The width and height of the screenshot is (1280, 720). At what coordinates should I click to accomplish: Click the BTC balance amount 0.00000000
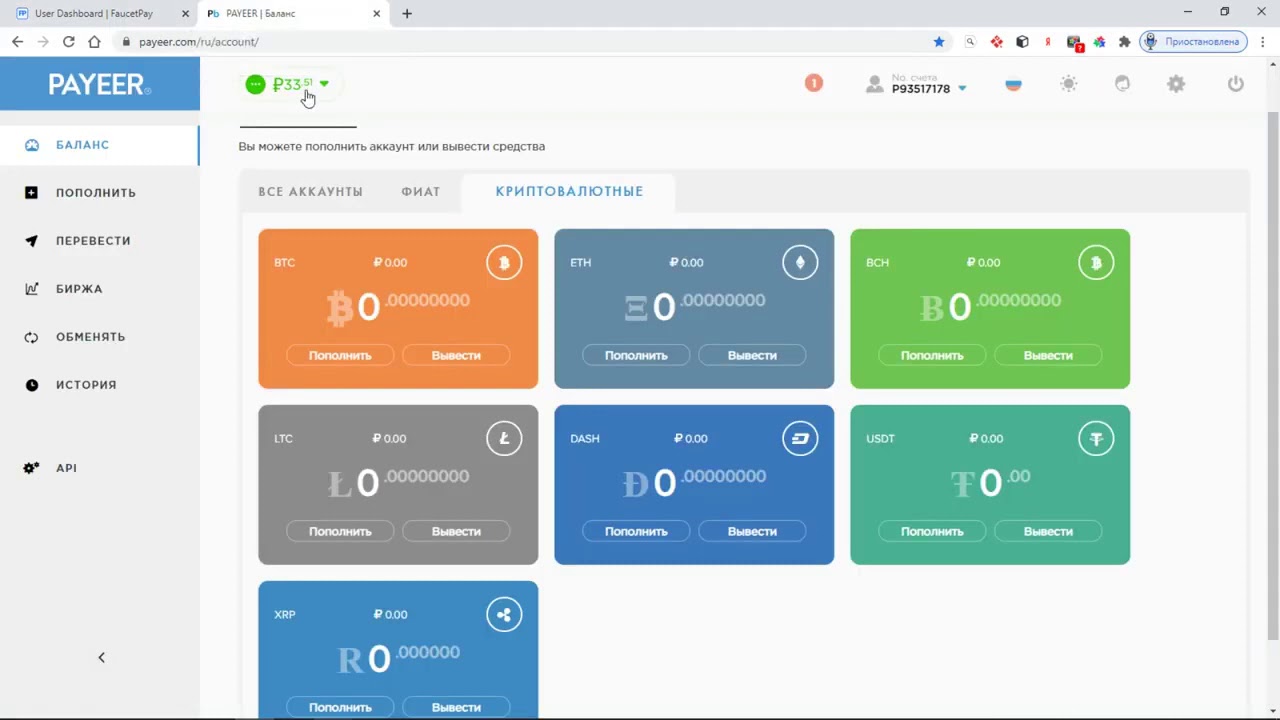point(398,305)
